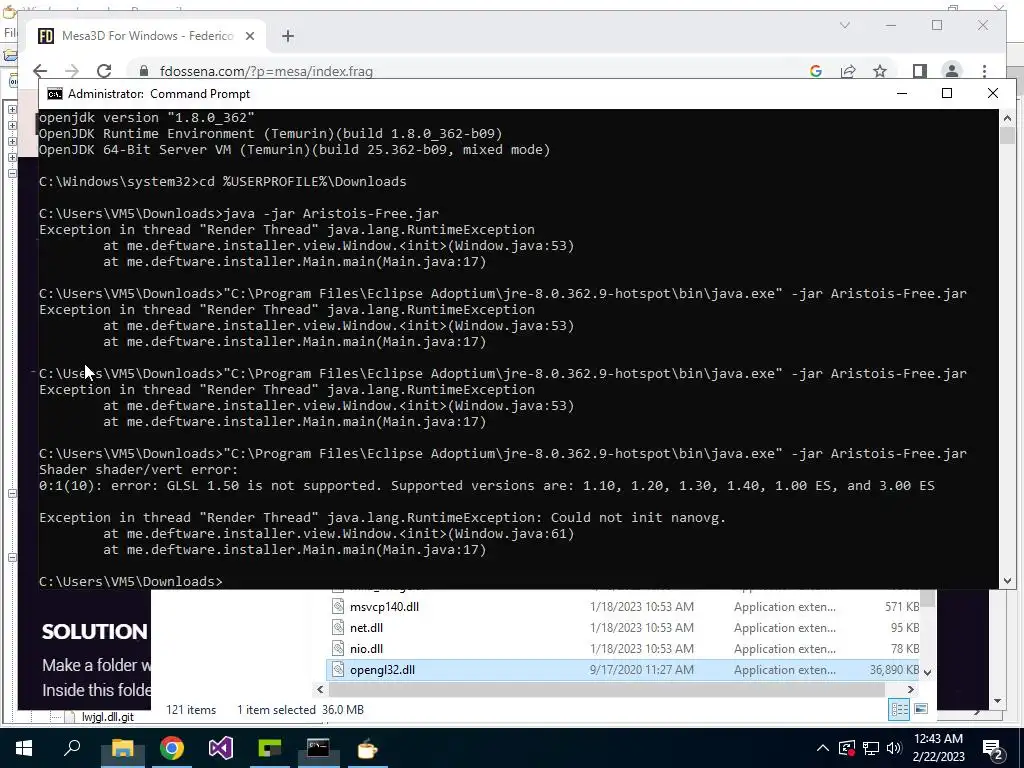Share this page from Chrome's address bar
The image size is (1024, 768).
tap(848, 71)
